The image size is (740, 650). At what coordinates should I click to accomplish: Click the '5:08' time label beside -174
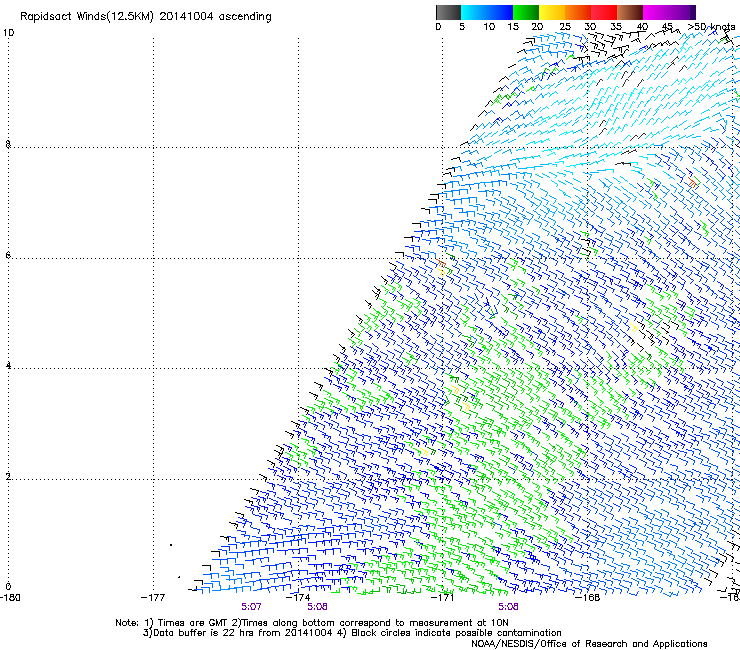pos(317,607)
